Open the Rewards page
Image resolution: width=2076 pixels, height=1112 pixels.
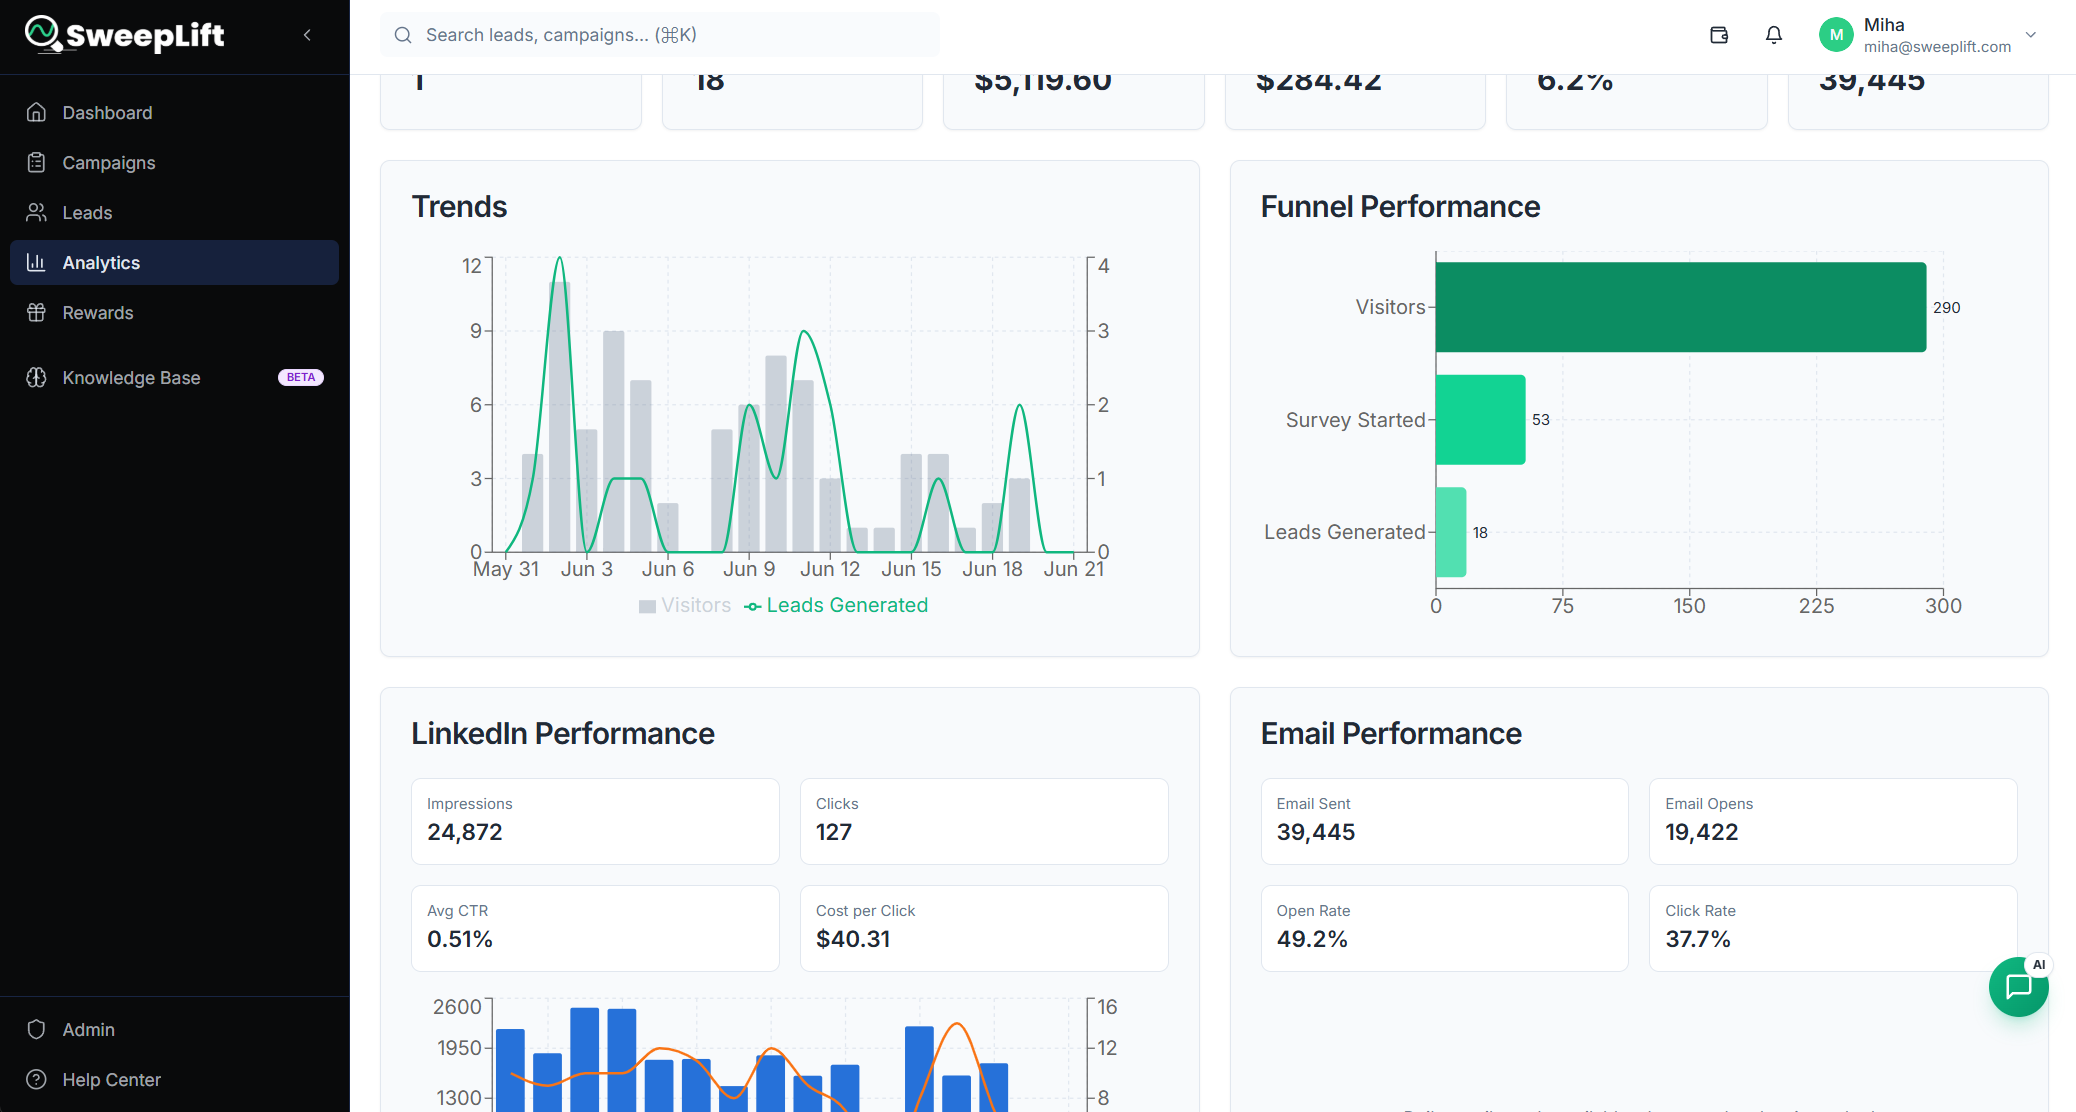tap(174, 313)
